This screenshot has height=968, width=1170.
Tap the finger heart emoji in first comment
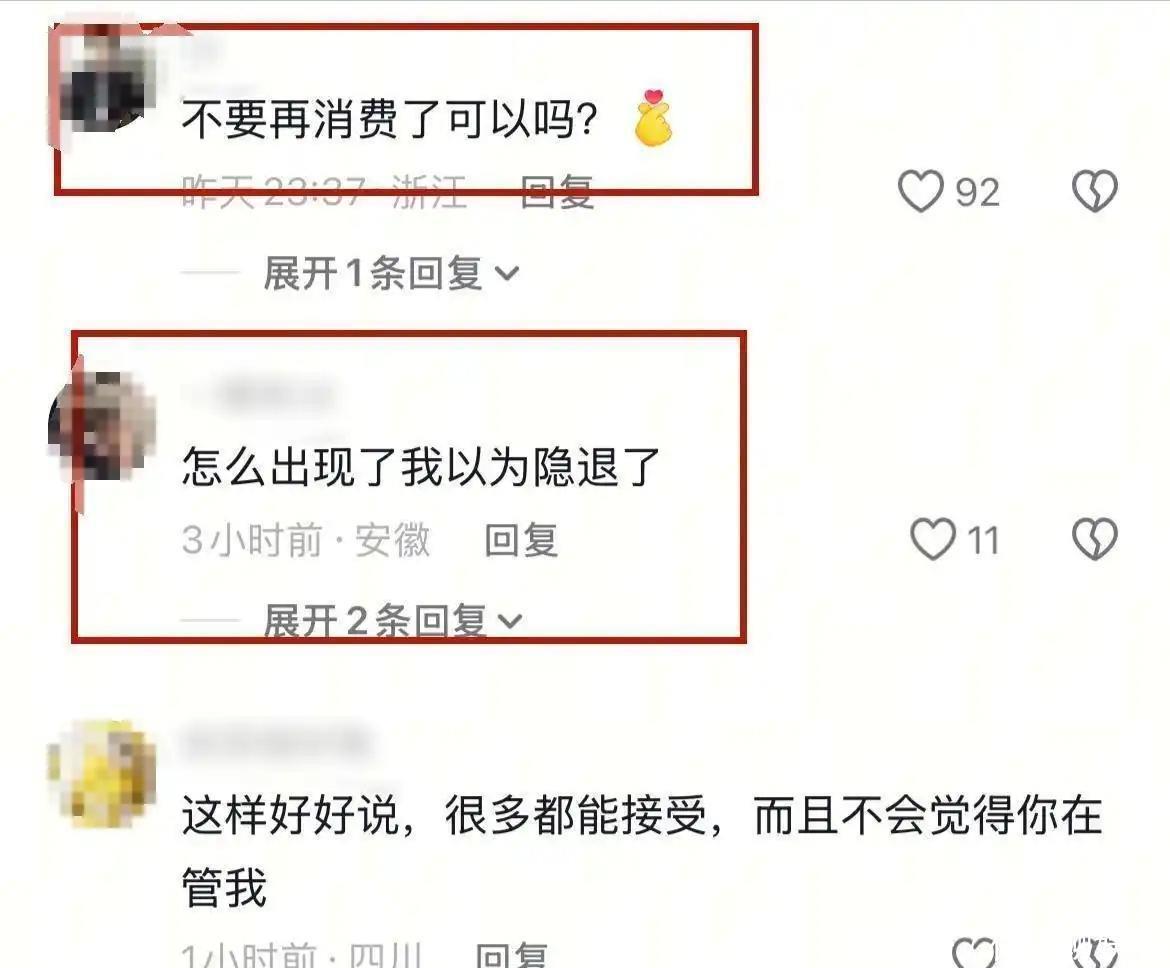click(652, 118)
